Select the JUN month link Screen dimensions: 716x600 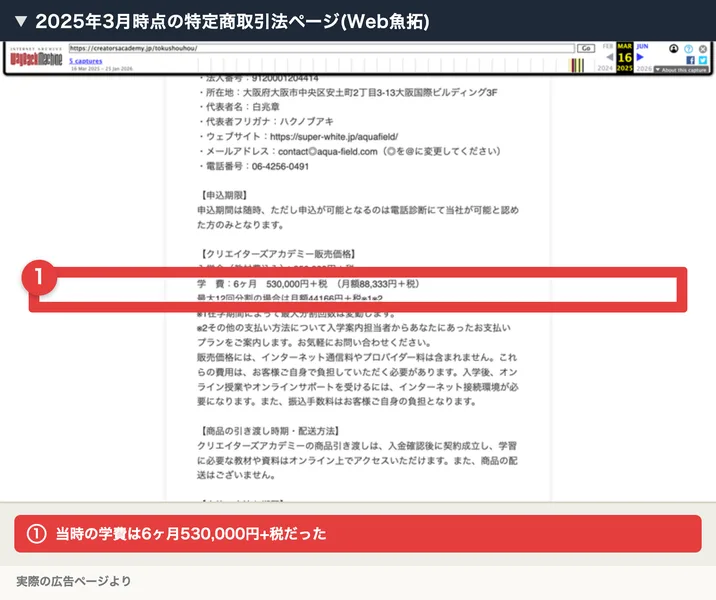642,46
